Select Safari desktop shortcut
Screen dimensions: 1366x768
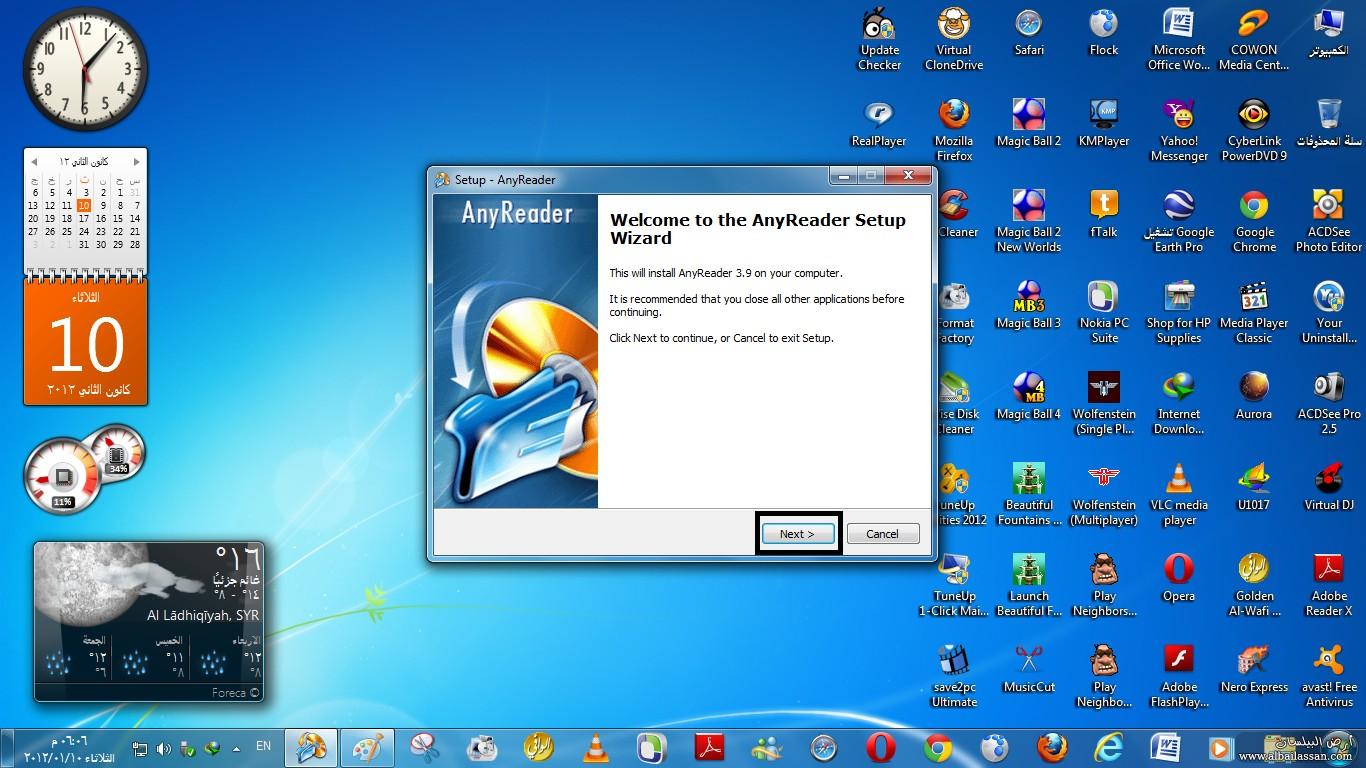pyautogui.click(x=1029, y=33)
